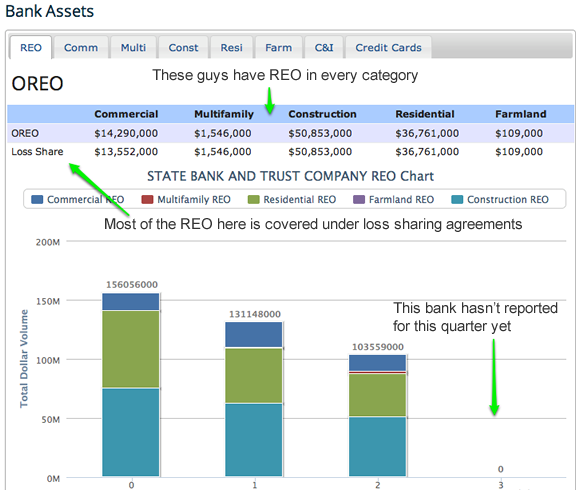Click the Construction REO legend label

[x=508, y=200]
